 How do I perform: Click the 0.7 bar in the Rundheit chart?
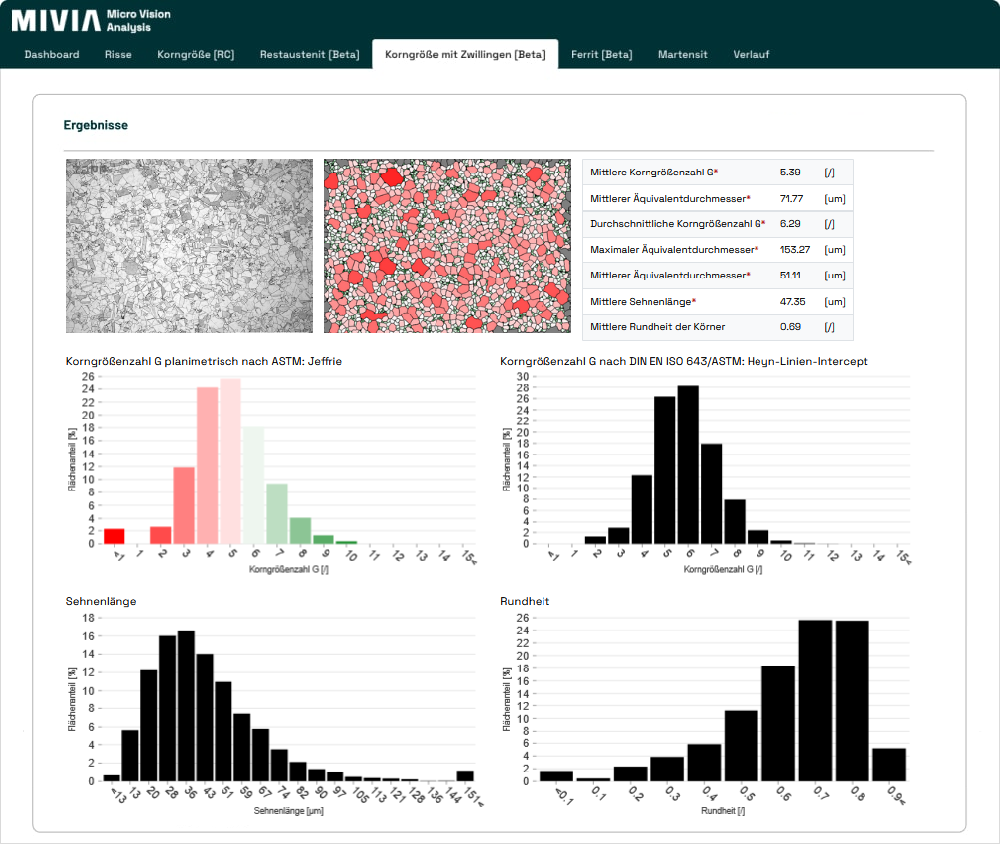815,700
